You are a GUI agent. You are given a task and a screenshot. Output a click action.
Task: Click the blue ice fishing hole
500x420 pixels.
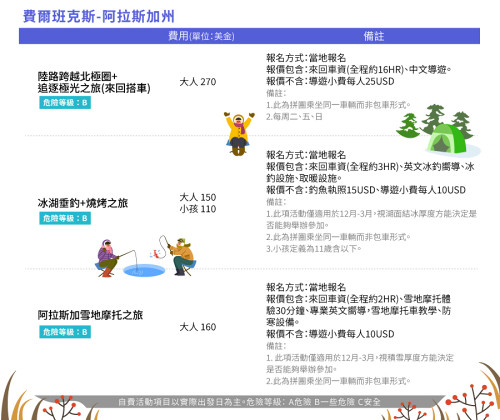click(144, 270)
